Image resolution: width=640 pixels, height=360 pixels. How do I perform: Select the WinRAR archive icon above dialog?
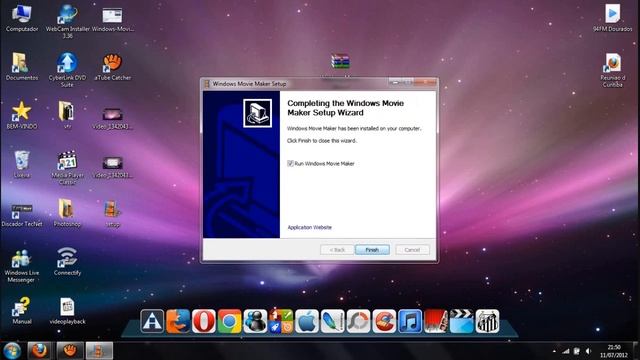340,61
